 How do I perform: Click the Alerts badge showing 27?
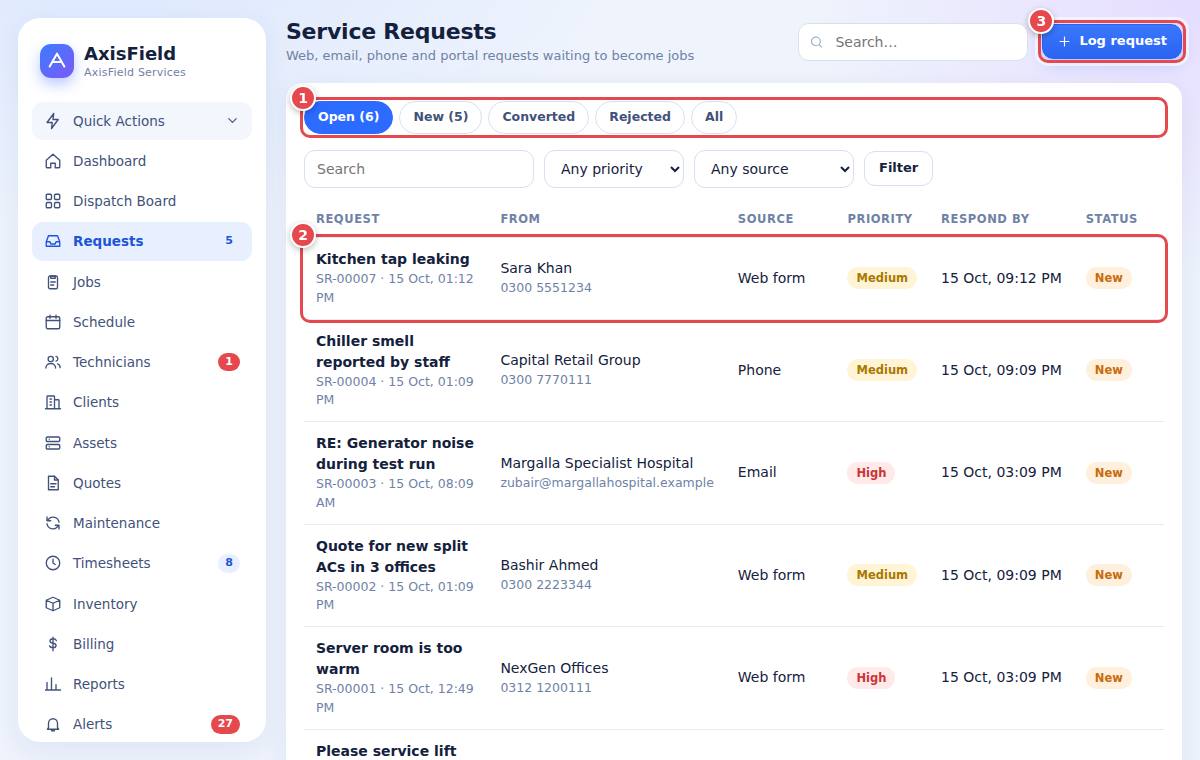tap(225, 724)
